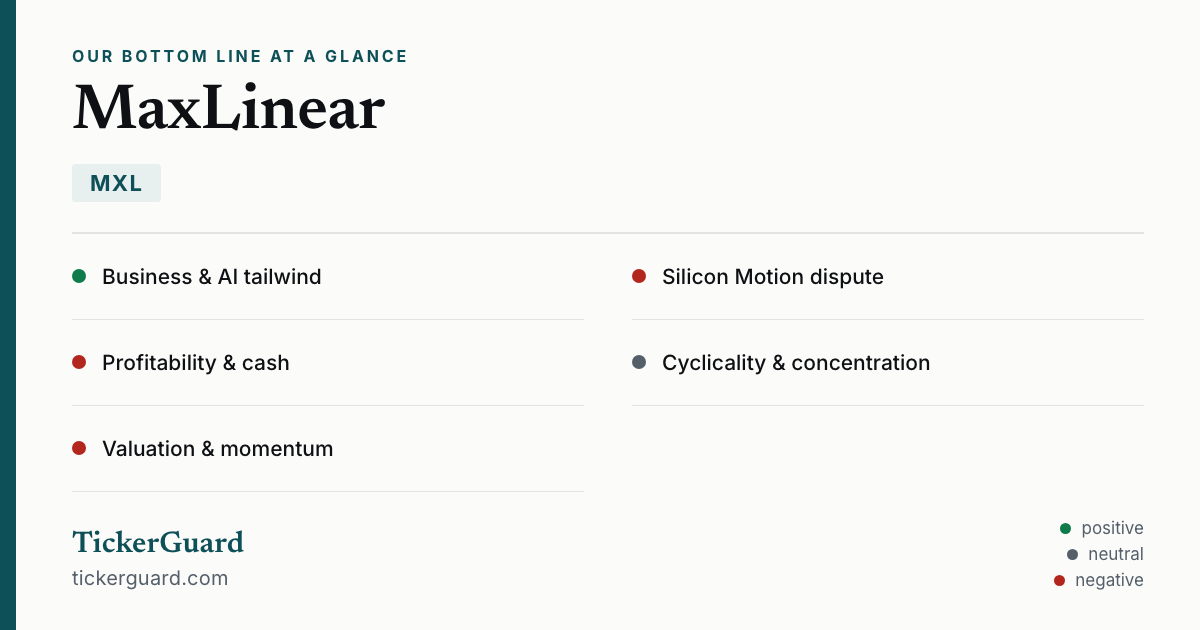Click the MaxLinear company title
The height and width of the screenshot is (630, 1200).
pos(228,107)
